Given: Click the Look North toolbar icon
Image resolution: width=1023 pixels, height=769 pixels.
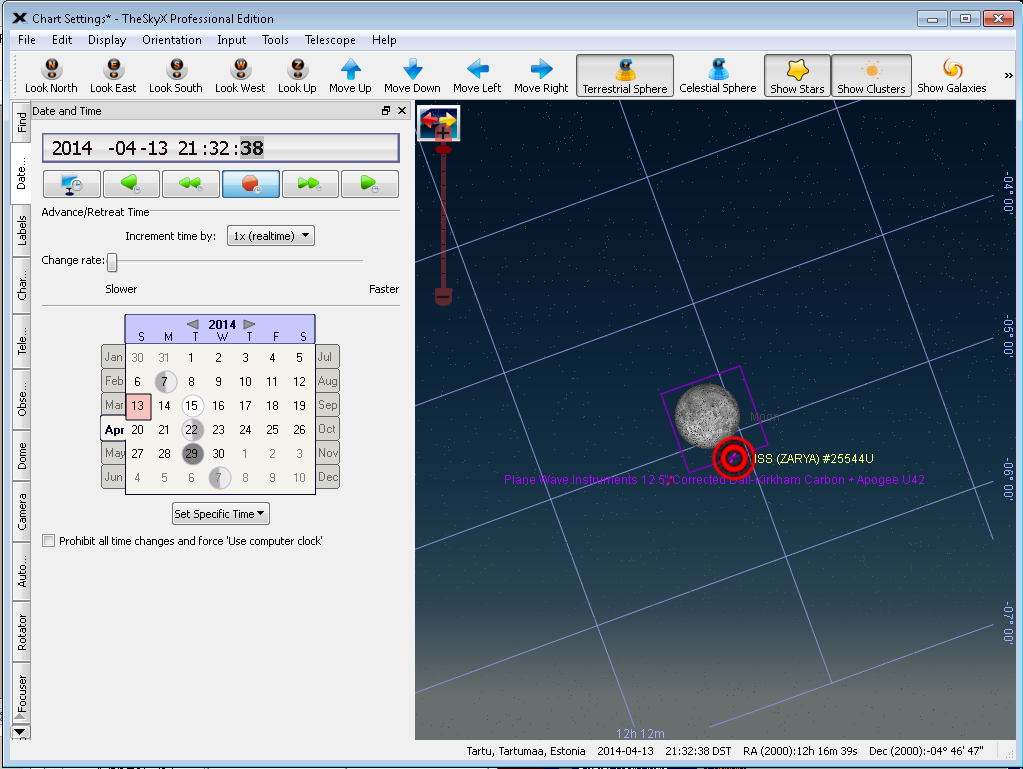Looking at the screenshot, I should tap(51, 69).
